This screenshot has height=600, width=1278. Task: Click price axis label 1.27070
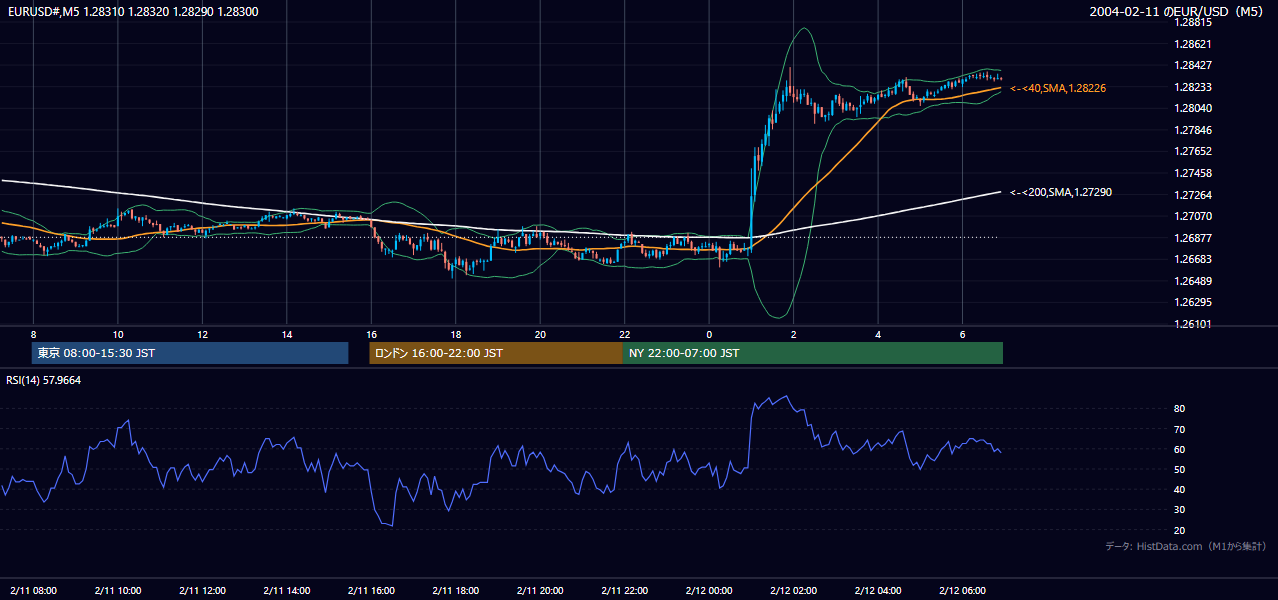1192,216
